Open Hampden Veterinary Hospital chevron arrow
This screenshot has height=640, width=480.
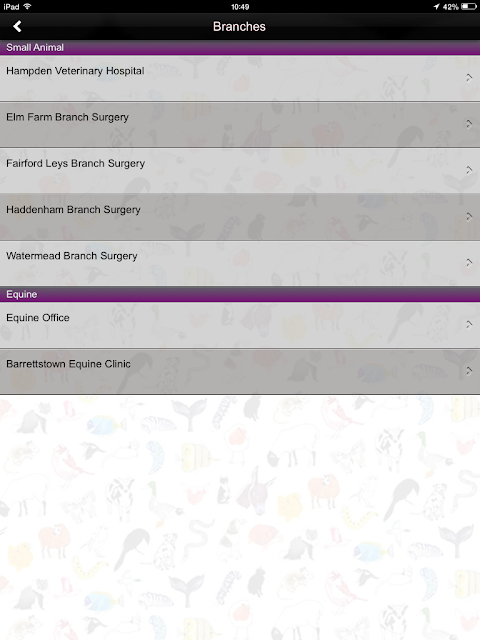pos(469,78)
